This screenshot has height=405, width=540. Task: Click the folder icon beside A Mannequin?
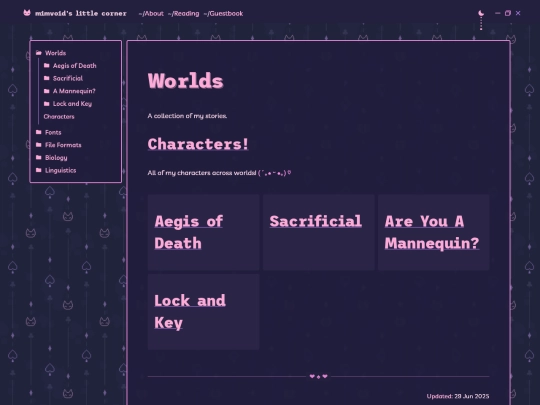pyautogui.click(x=46, y=91)
